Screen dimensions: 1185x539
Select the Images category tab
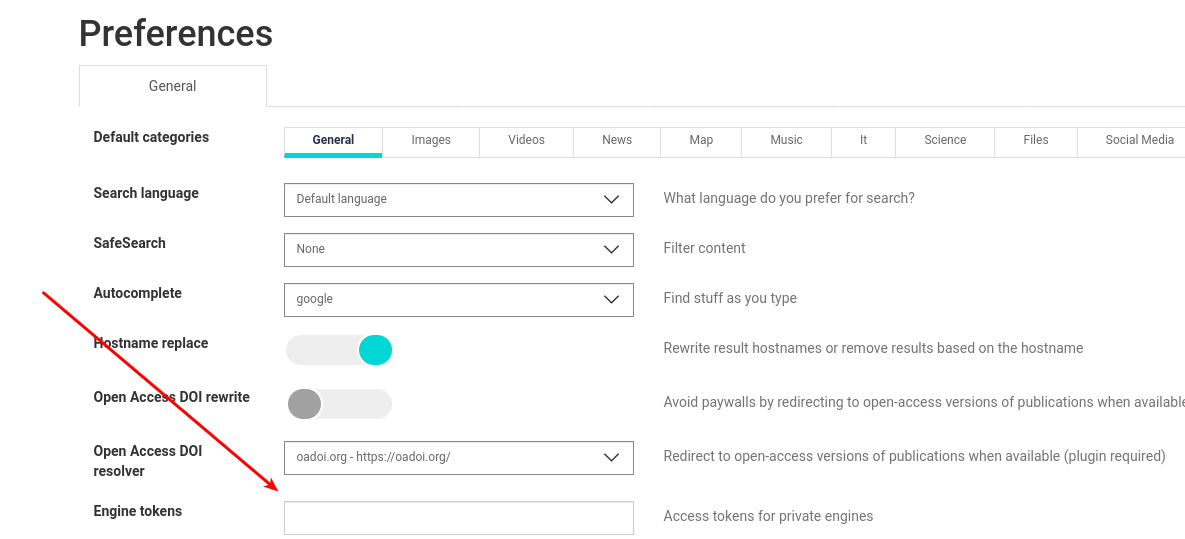431,140
